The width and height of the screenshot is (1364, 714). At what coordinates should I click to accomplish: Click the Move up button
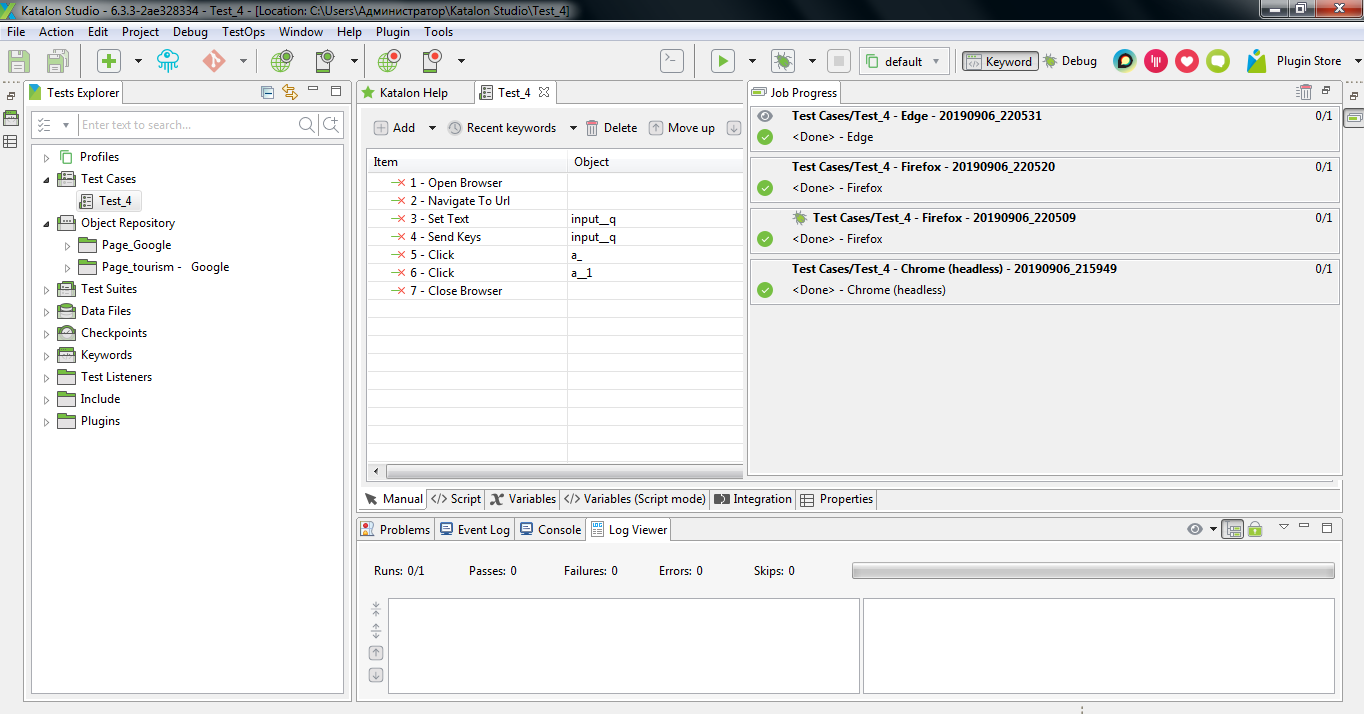(682, 128)
